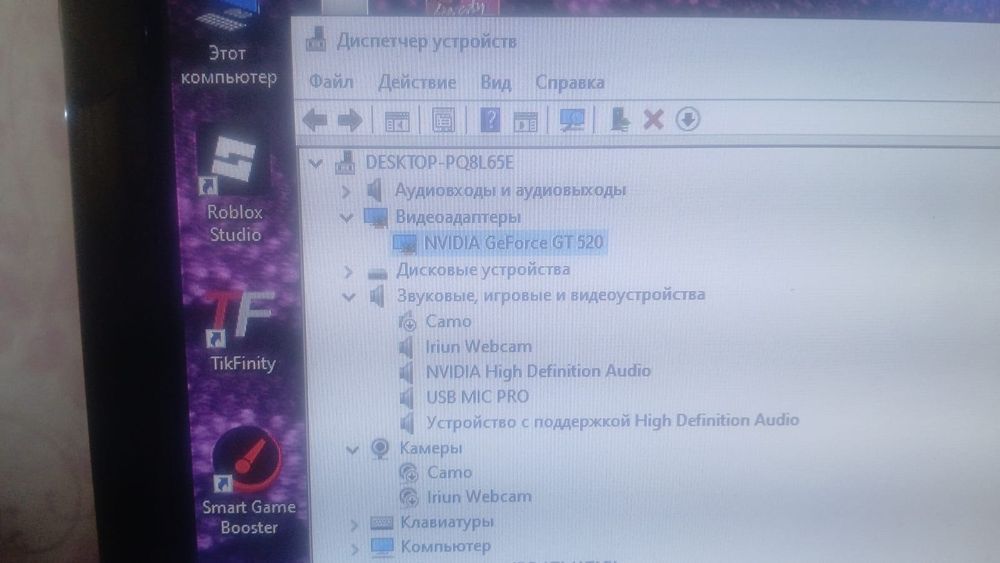Select the Камеры row
1000x563 pixels.
tap(430, 448)
